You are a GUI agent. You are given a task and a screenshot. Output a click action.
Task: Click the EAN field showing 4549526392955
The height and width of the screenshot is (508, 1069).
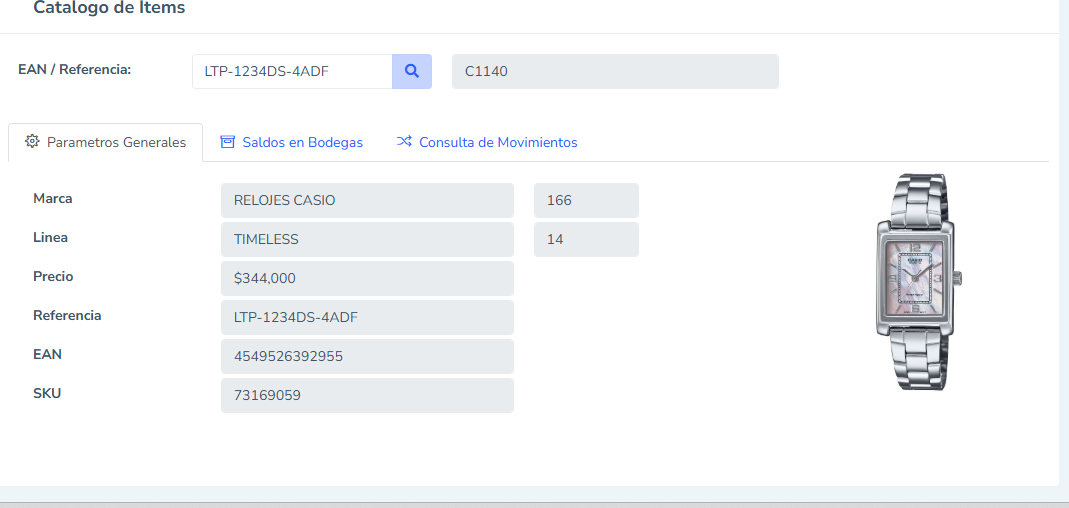click(x=366, y=356)
